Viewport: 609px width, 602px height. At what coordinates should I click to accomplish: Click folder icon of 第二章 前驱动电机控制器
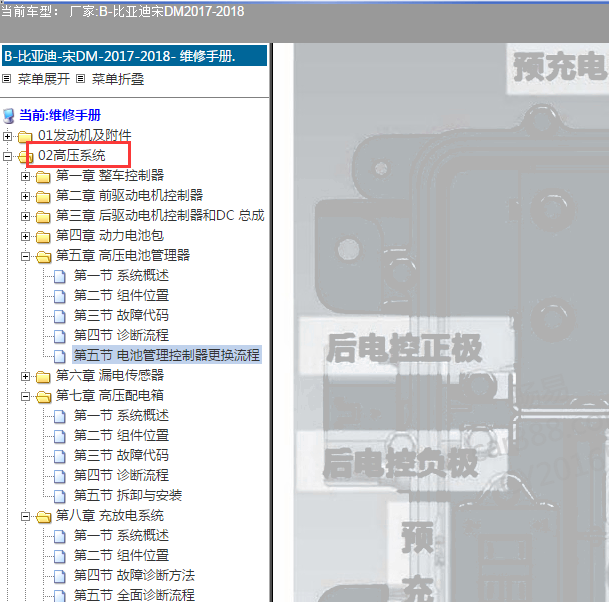pos(43,197)
